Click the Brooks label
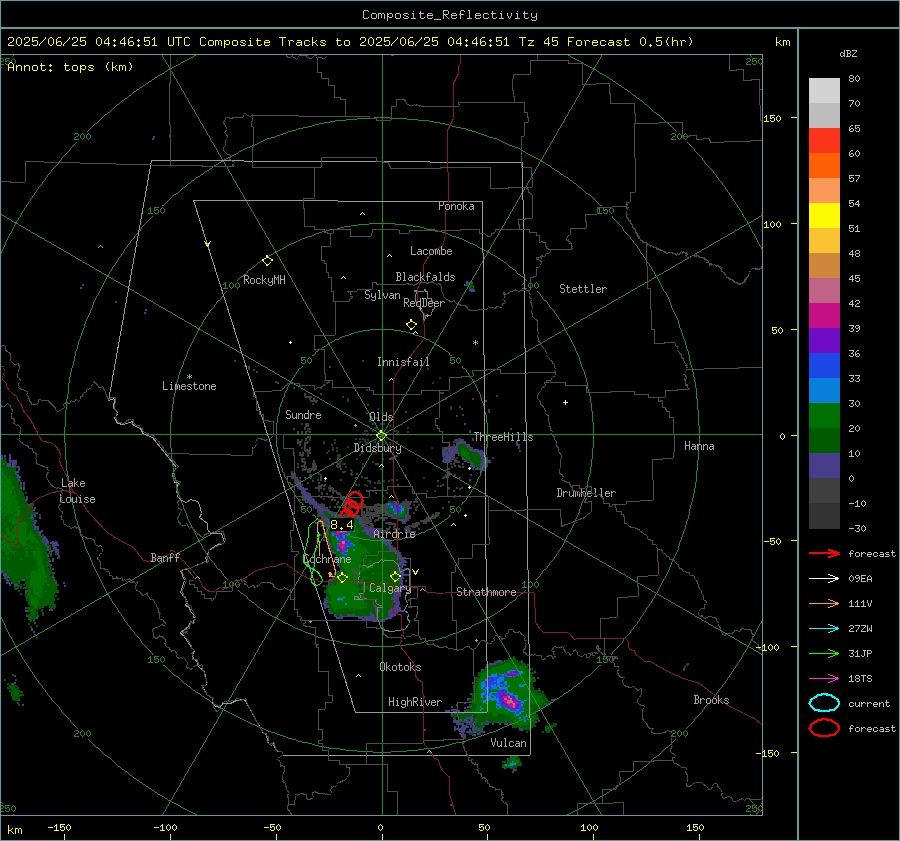Viewport: 900px width, 841px height. tap(711, 700)
